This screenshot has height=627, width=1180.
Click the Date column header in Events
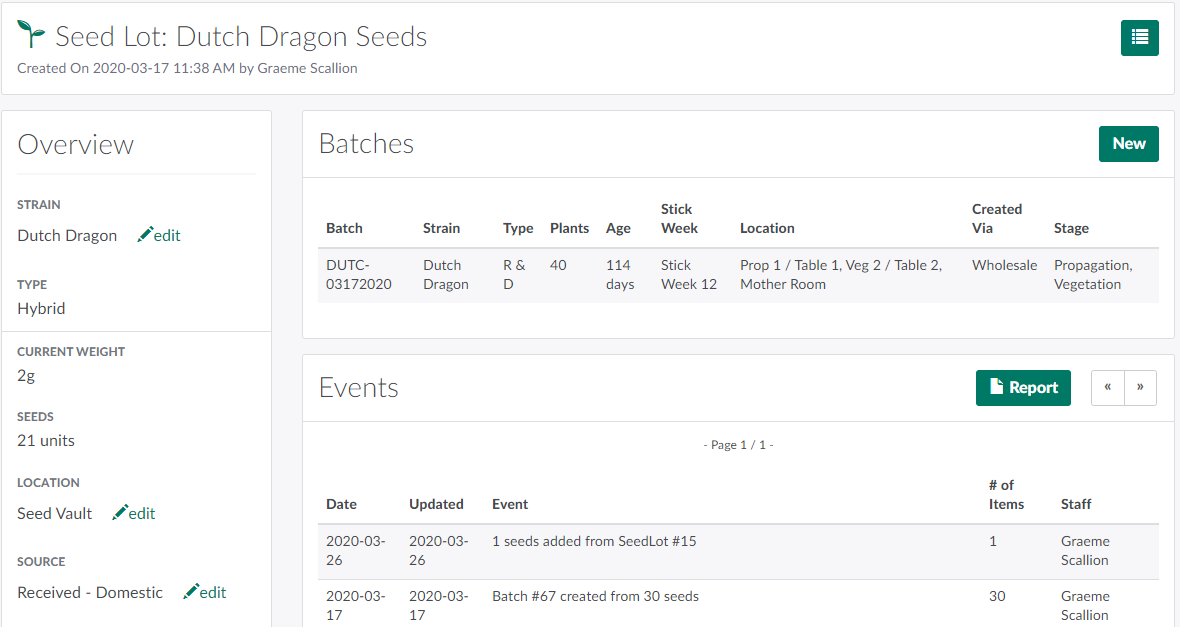[341, 504]
